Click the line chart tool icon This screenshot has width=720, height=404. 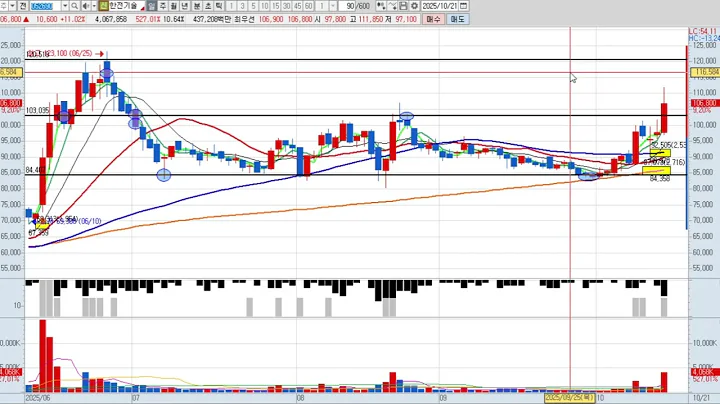[392, 6]
